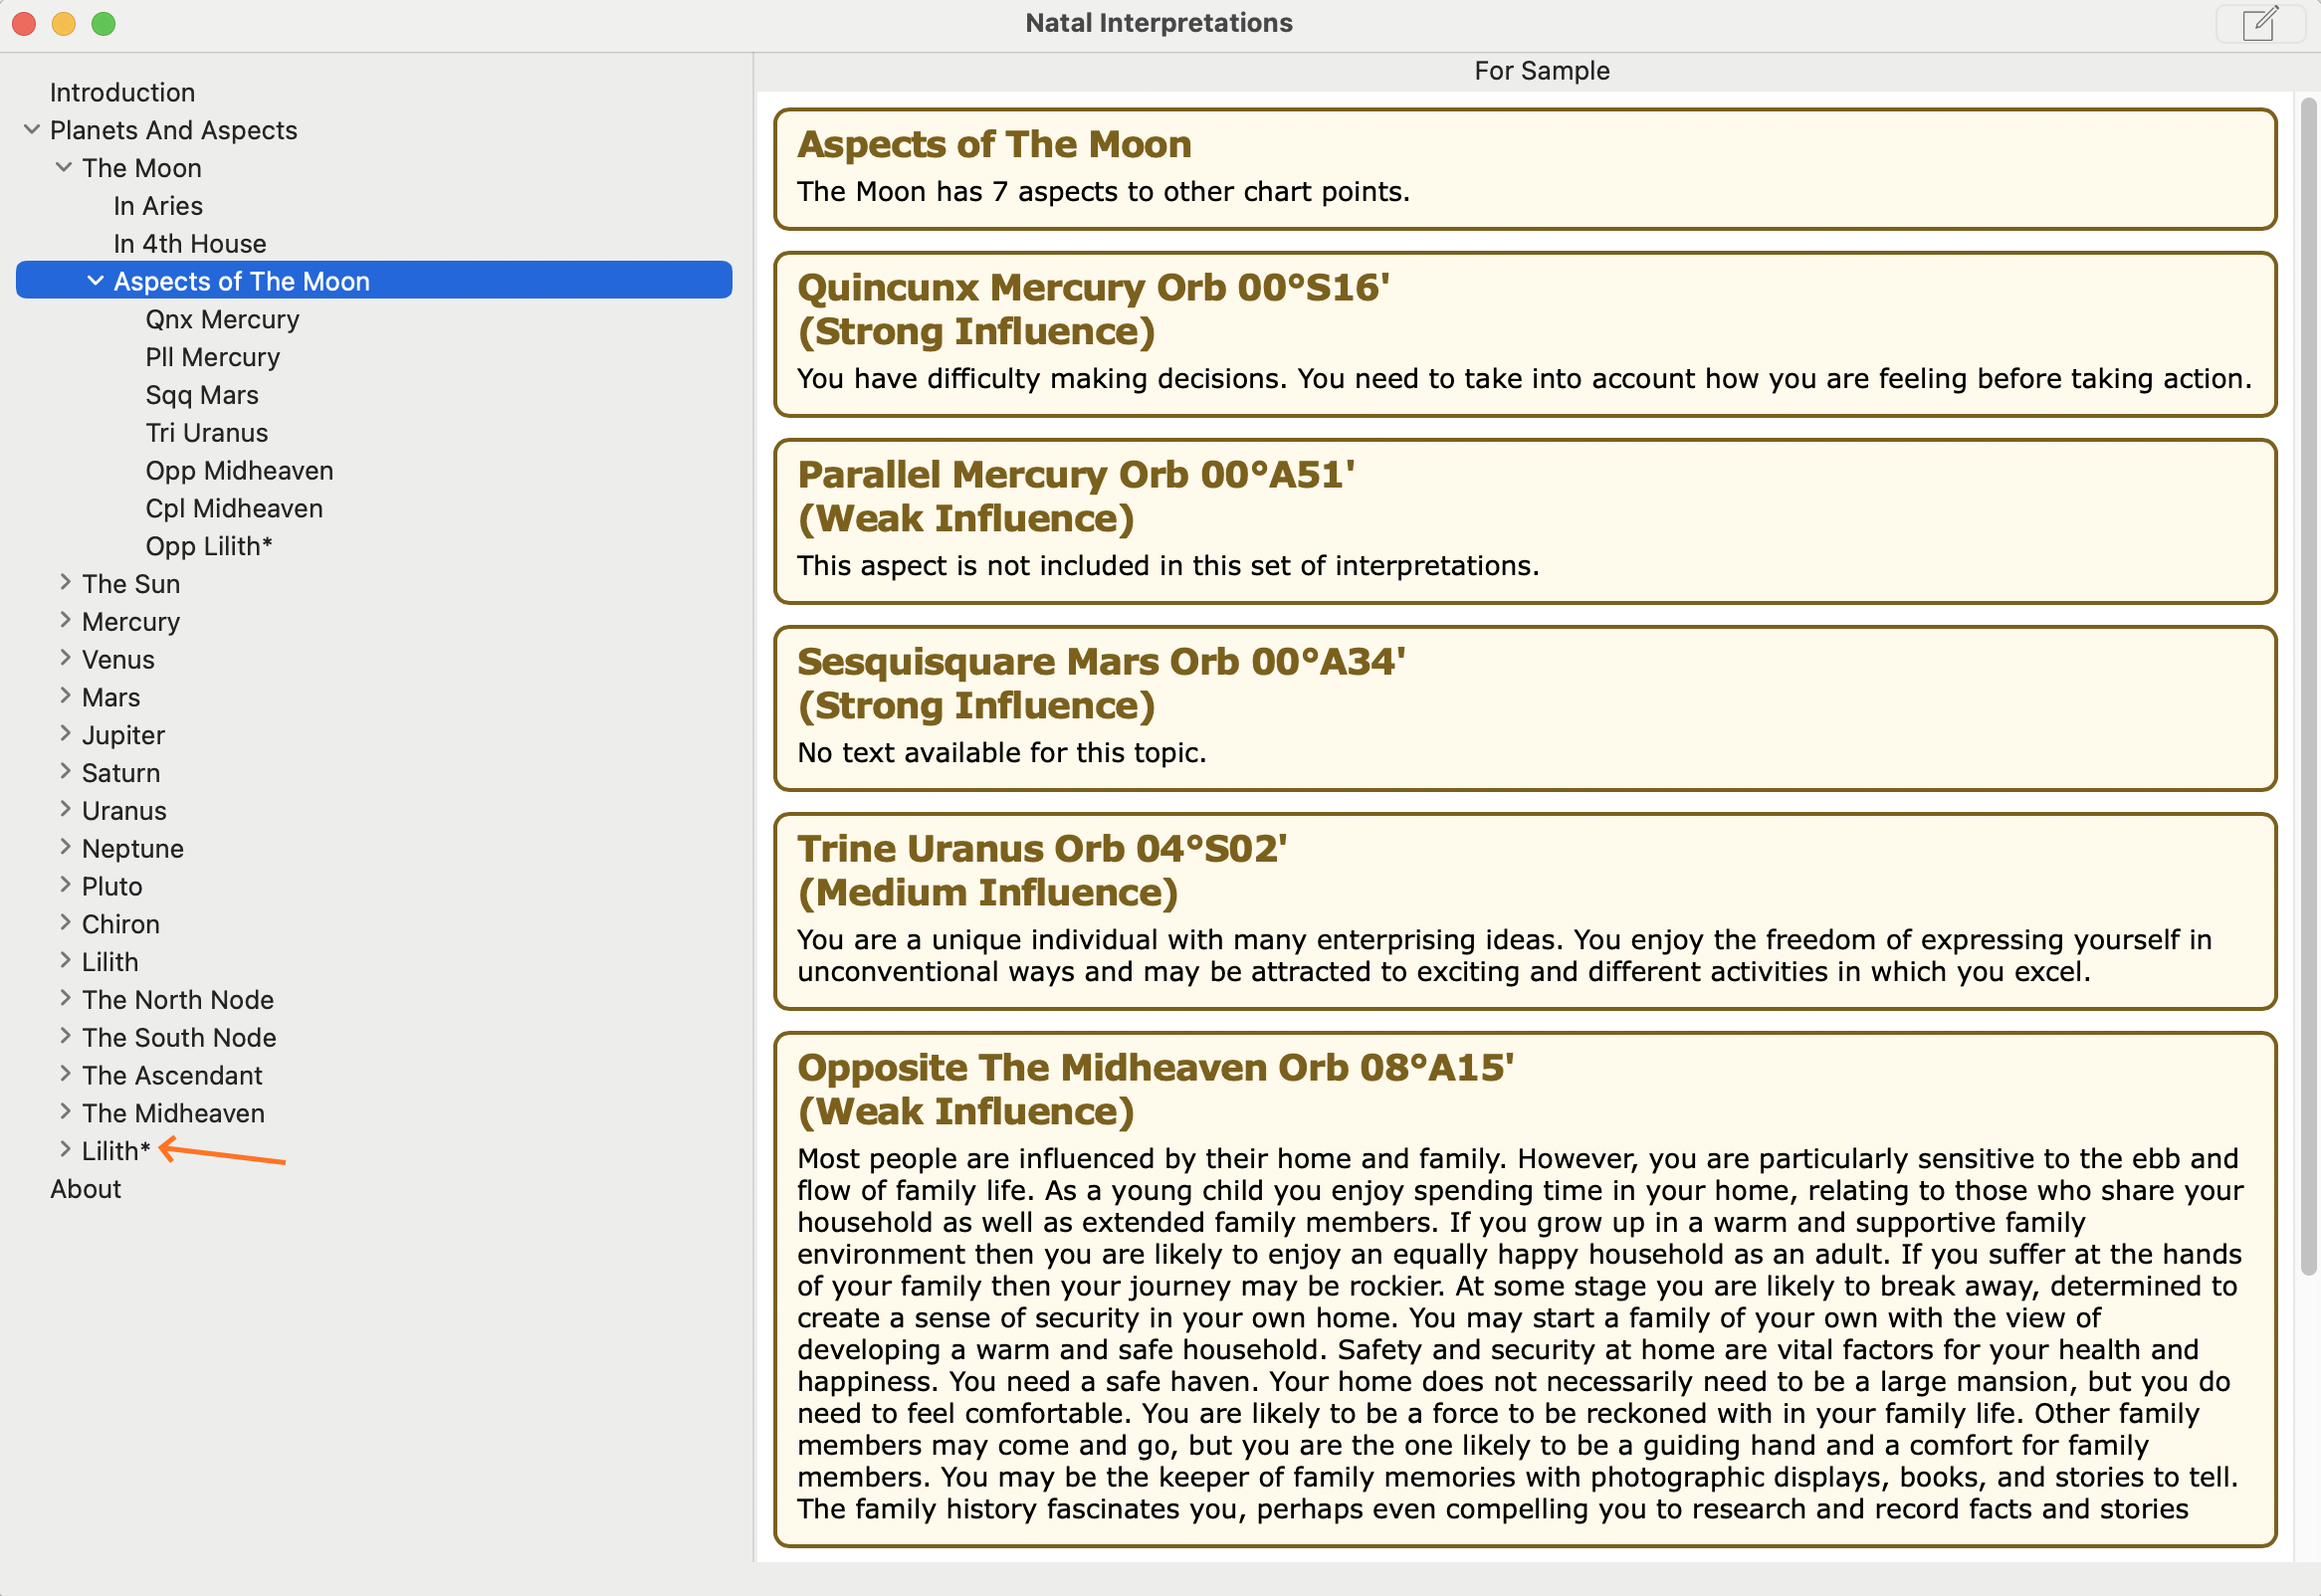The image size is (2321, 1596).
Task: Select Jupiter label in sidebar
Action: pos(123,735)
